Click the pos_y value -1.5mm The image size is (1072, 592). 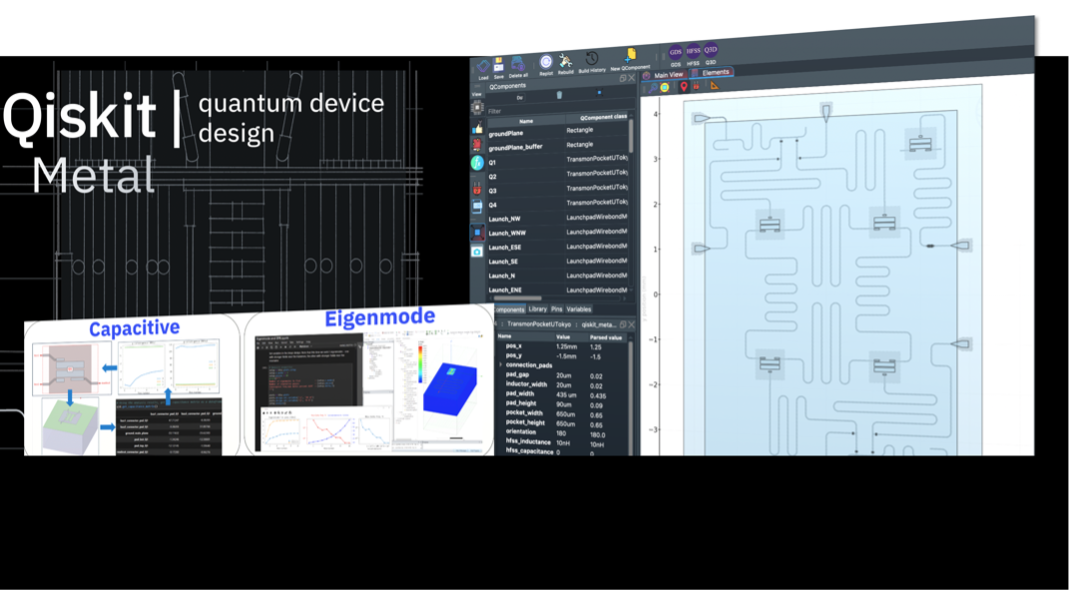[x=567, y=356]
